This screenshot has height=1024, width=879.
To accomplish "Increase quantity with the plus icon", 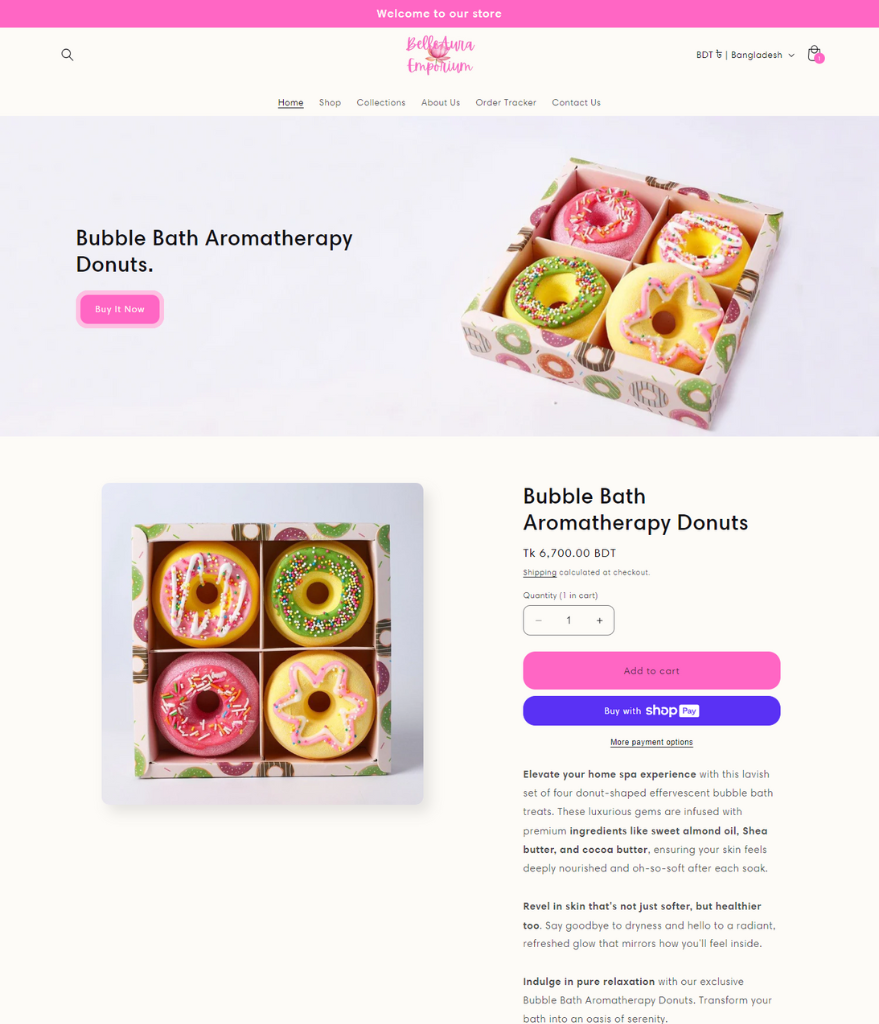I will pyautogui.click(x=599, y=620).
